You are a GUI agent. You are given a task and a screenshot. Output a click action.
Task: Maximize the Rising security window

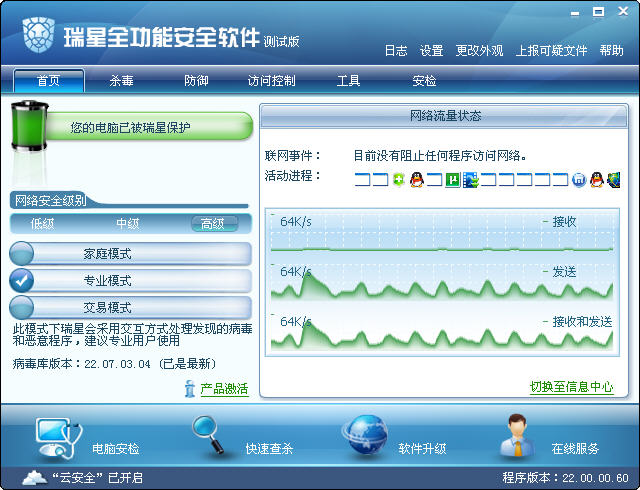(x=598, y=12)
